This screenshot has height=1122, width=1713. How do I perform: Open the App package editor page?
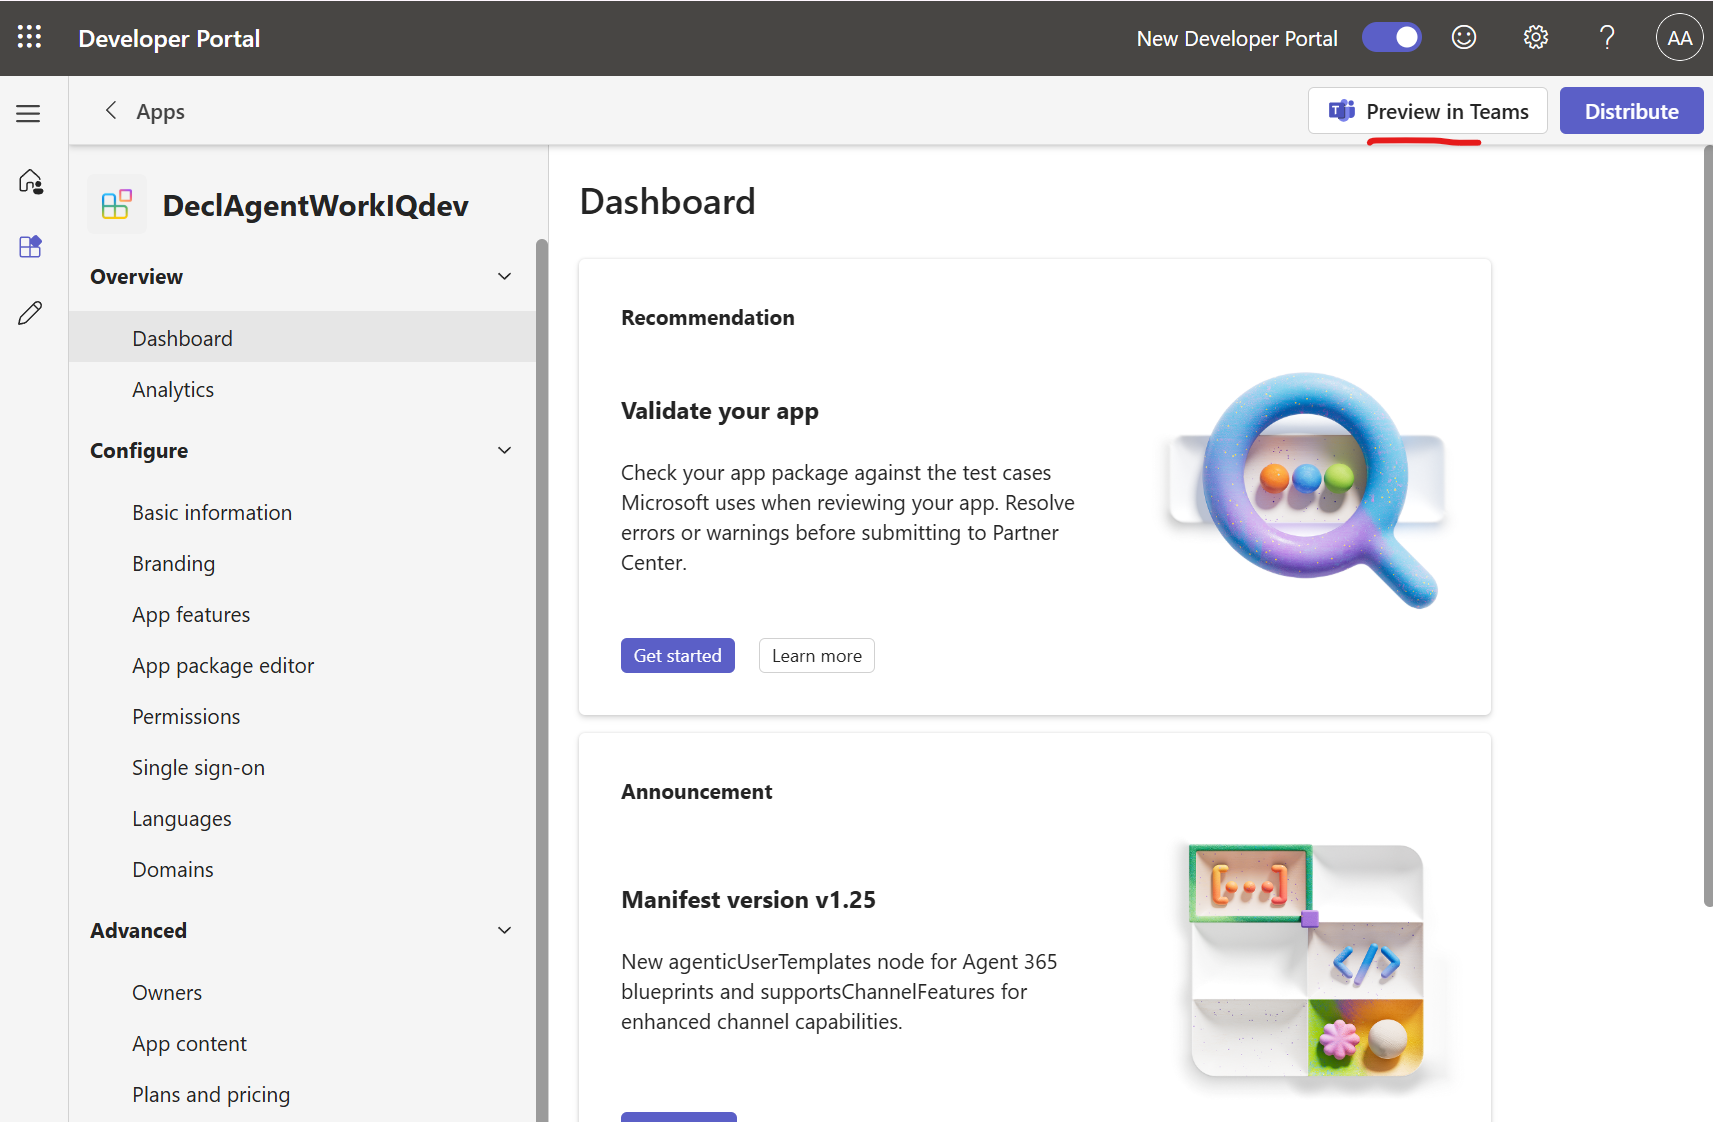coord(223,666)
